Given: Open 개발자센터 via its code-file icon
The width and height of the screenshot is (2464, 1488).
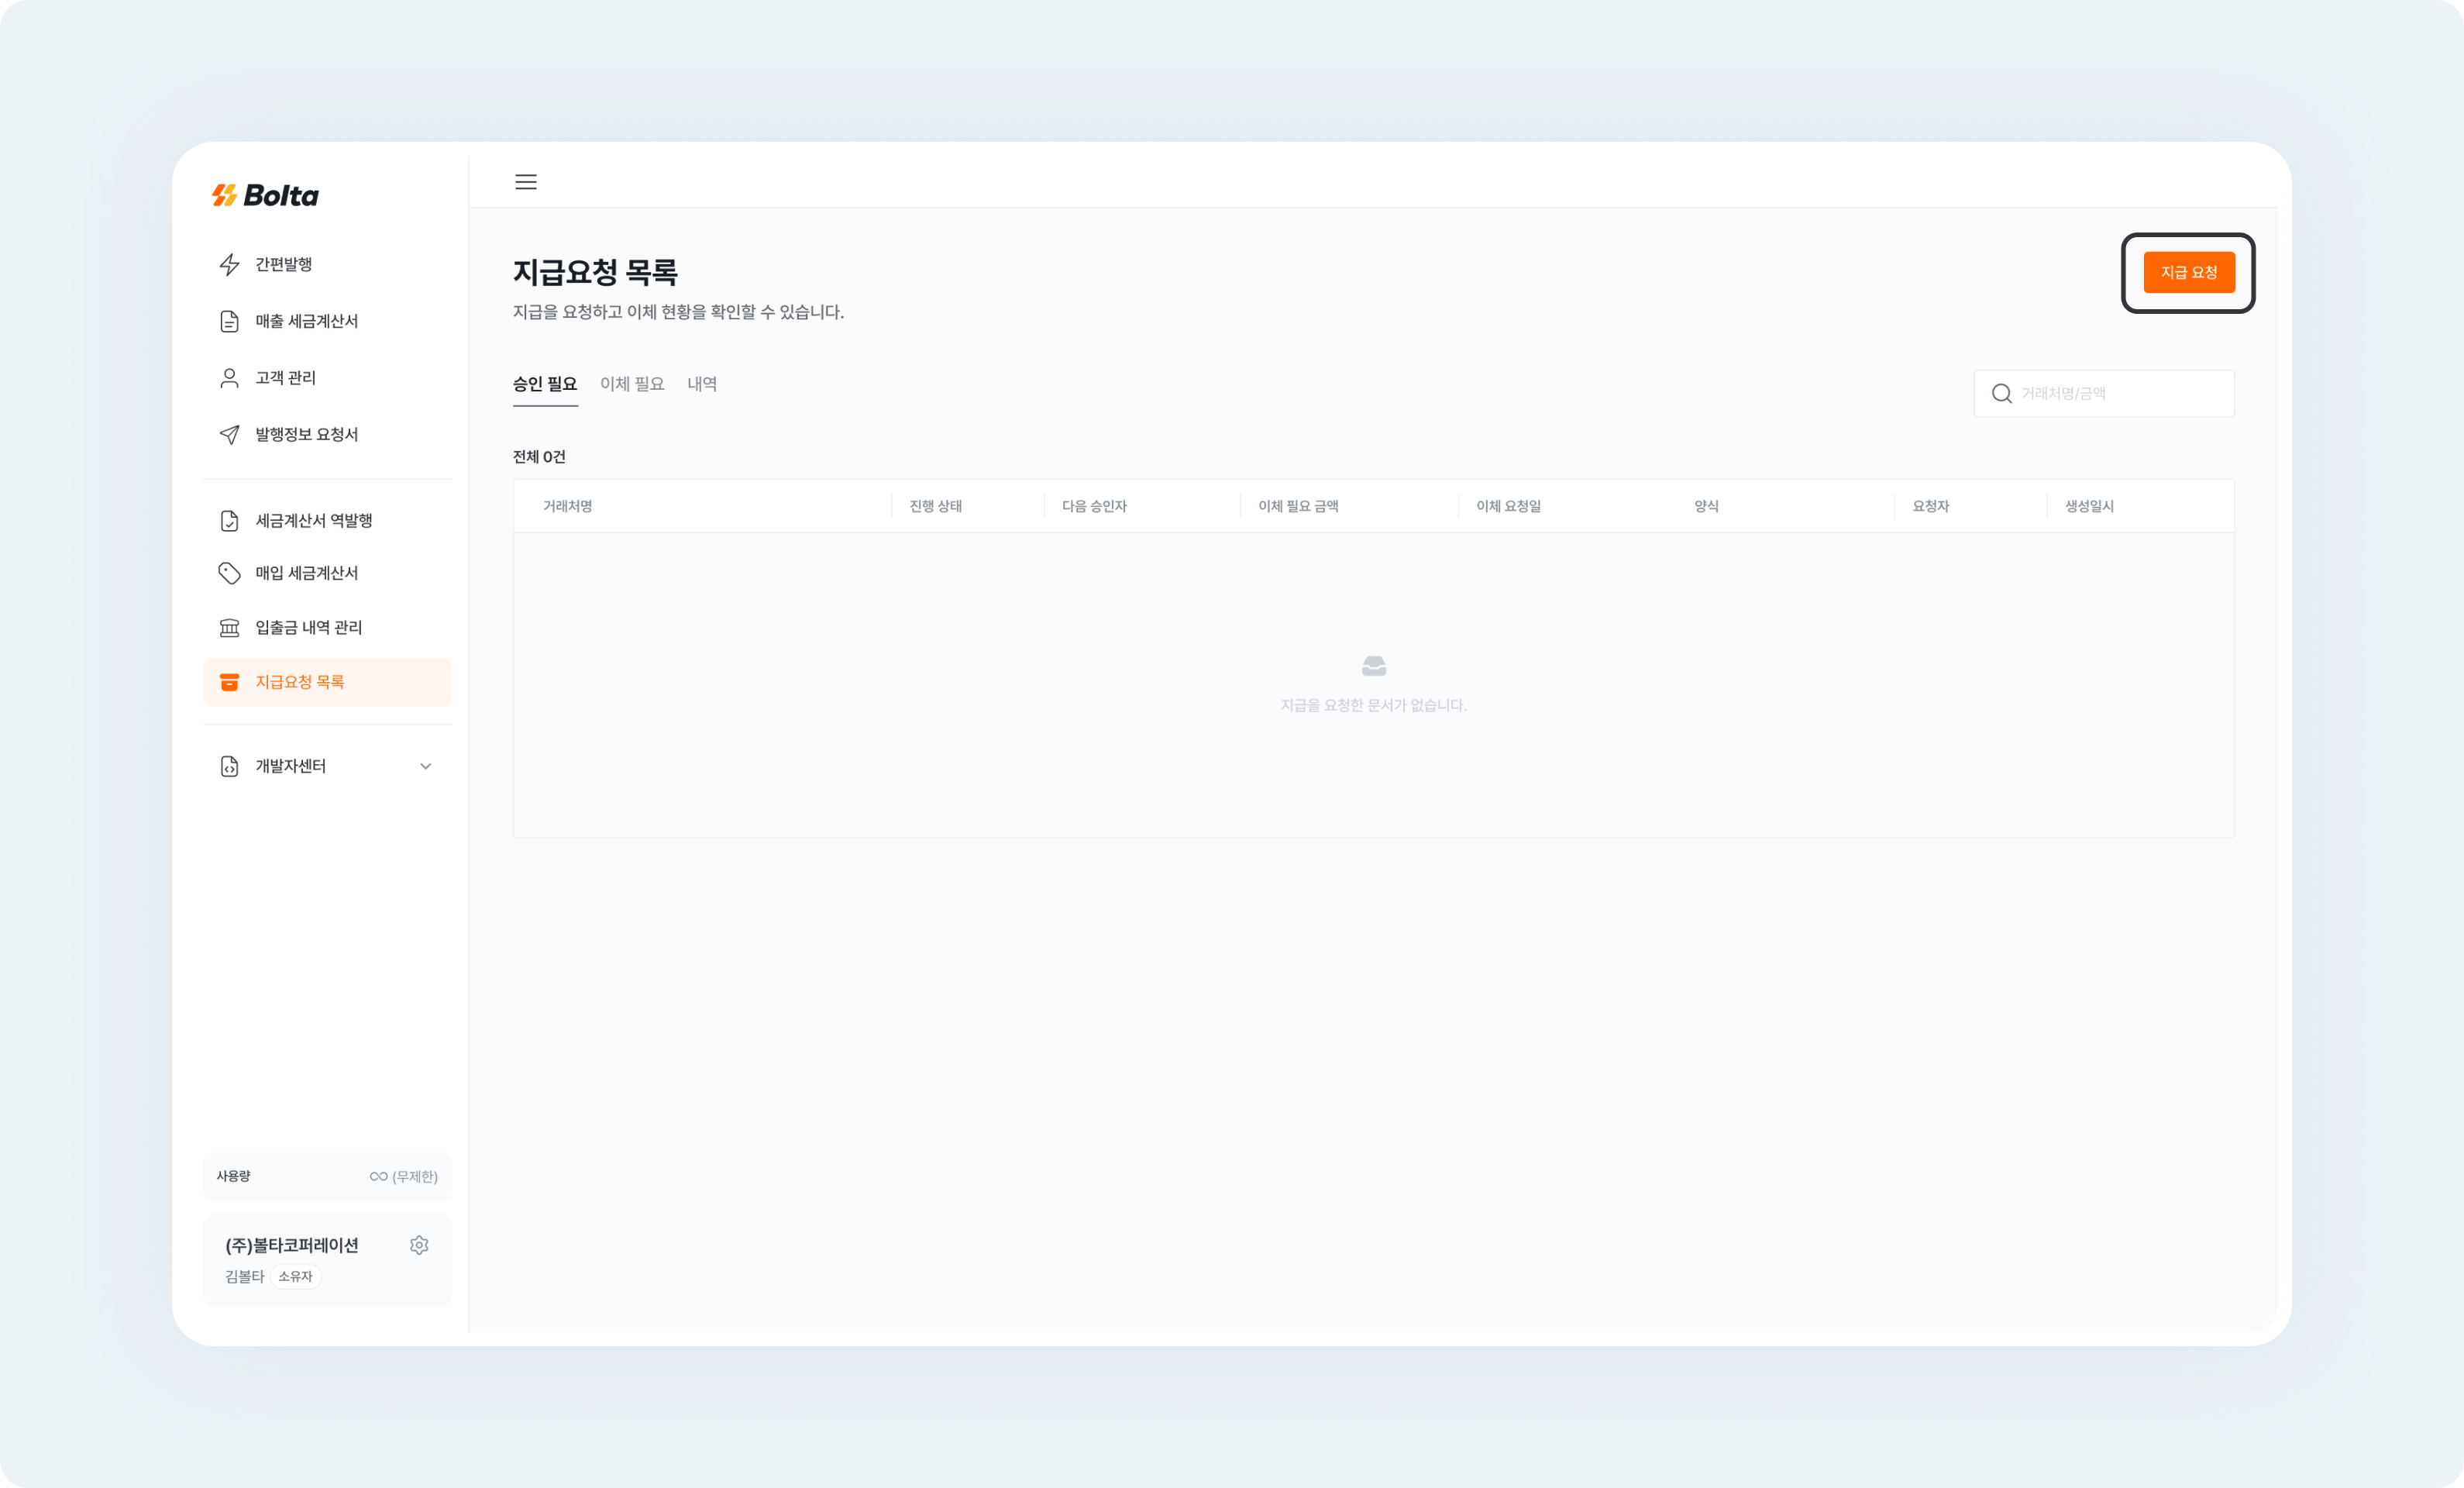Looking at the screenshot, I should point(229,766).
